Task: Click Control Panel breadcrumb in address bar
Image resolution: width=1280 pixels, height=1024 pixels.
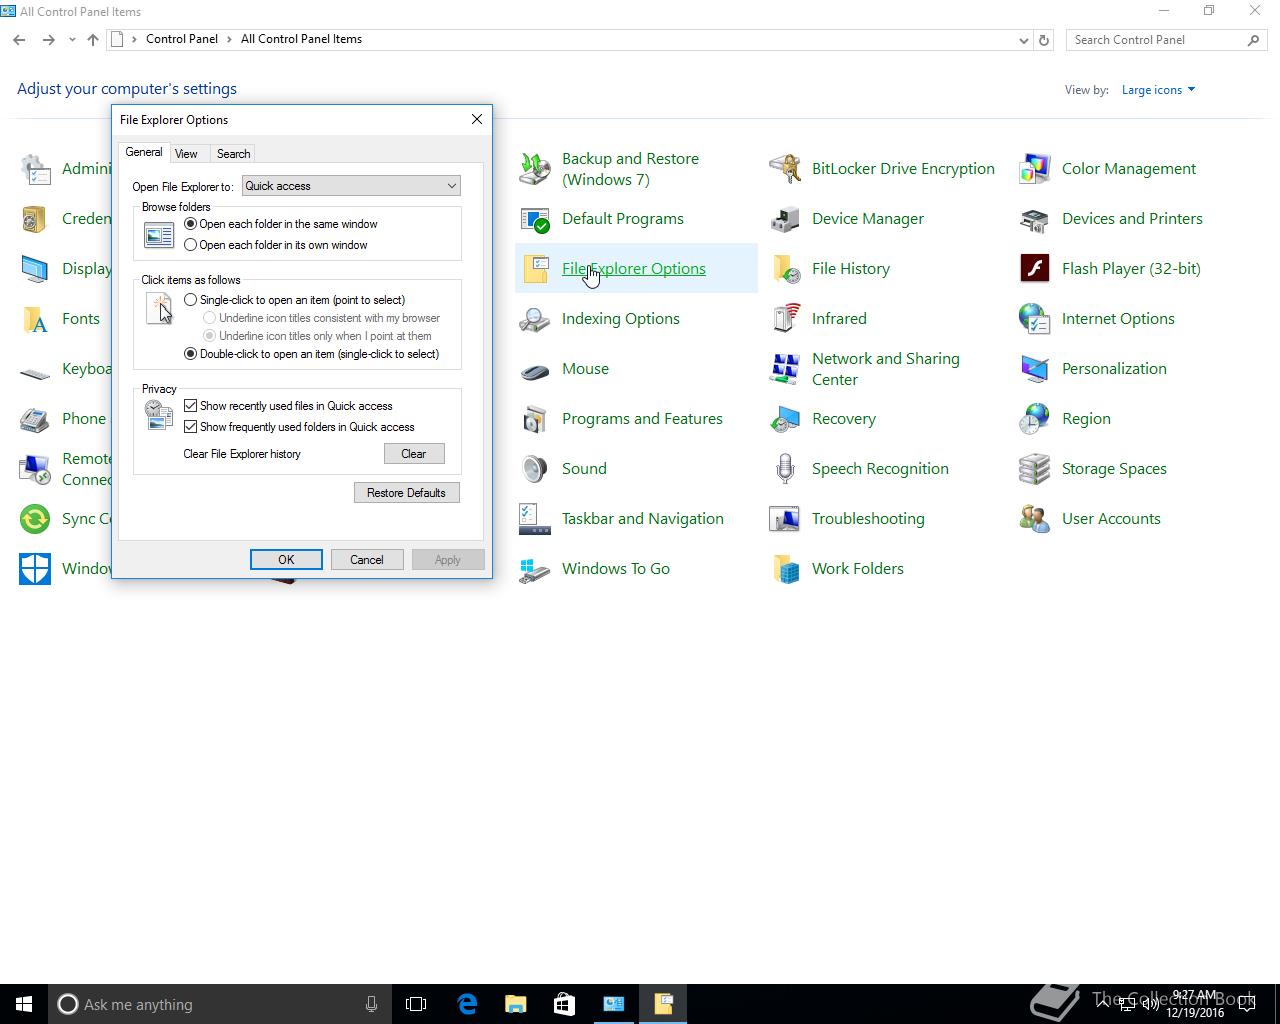Action: [x=182, y=39]
